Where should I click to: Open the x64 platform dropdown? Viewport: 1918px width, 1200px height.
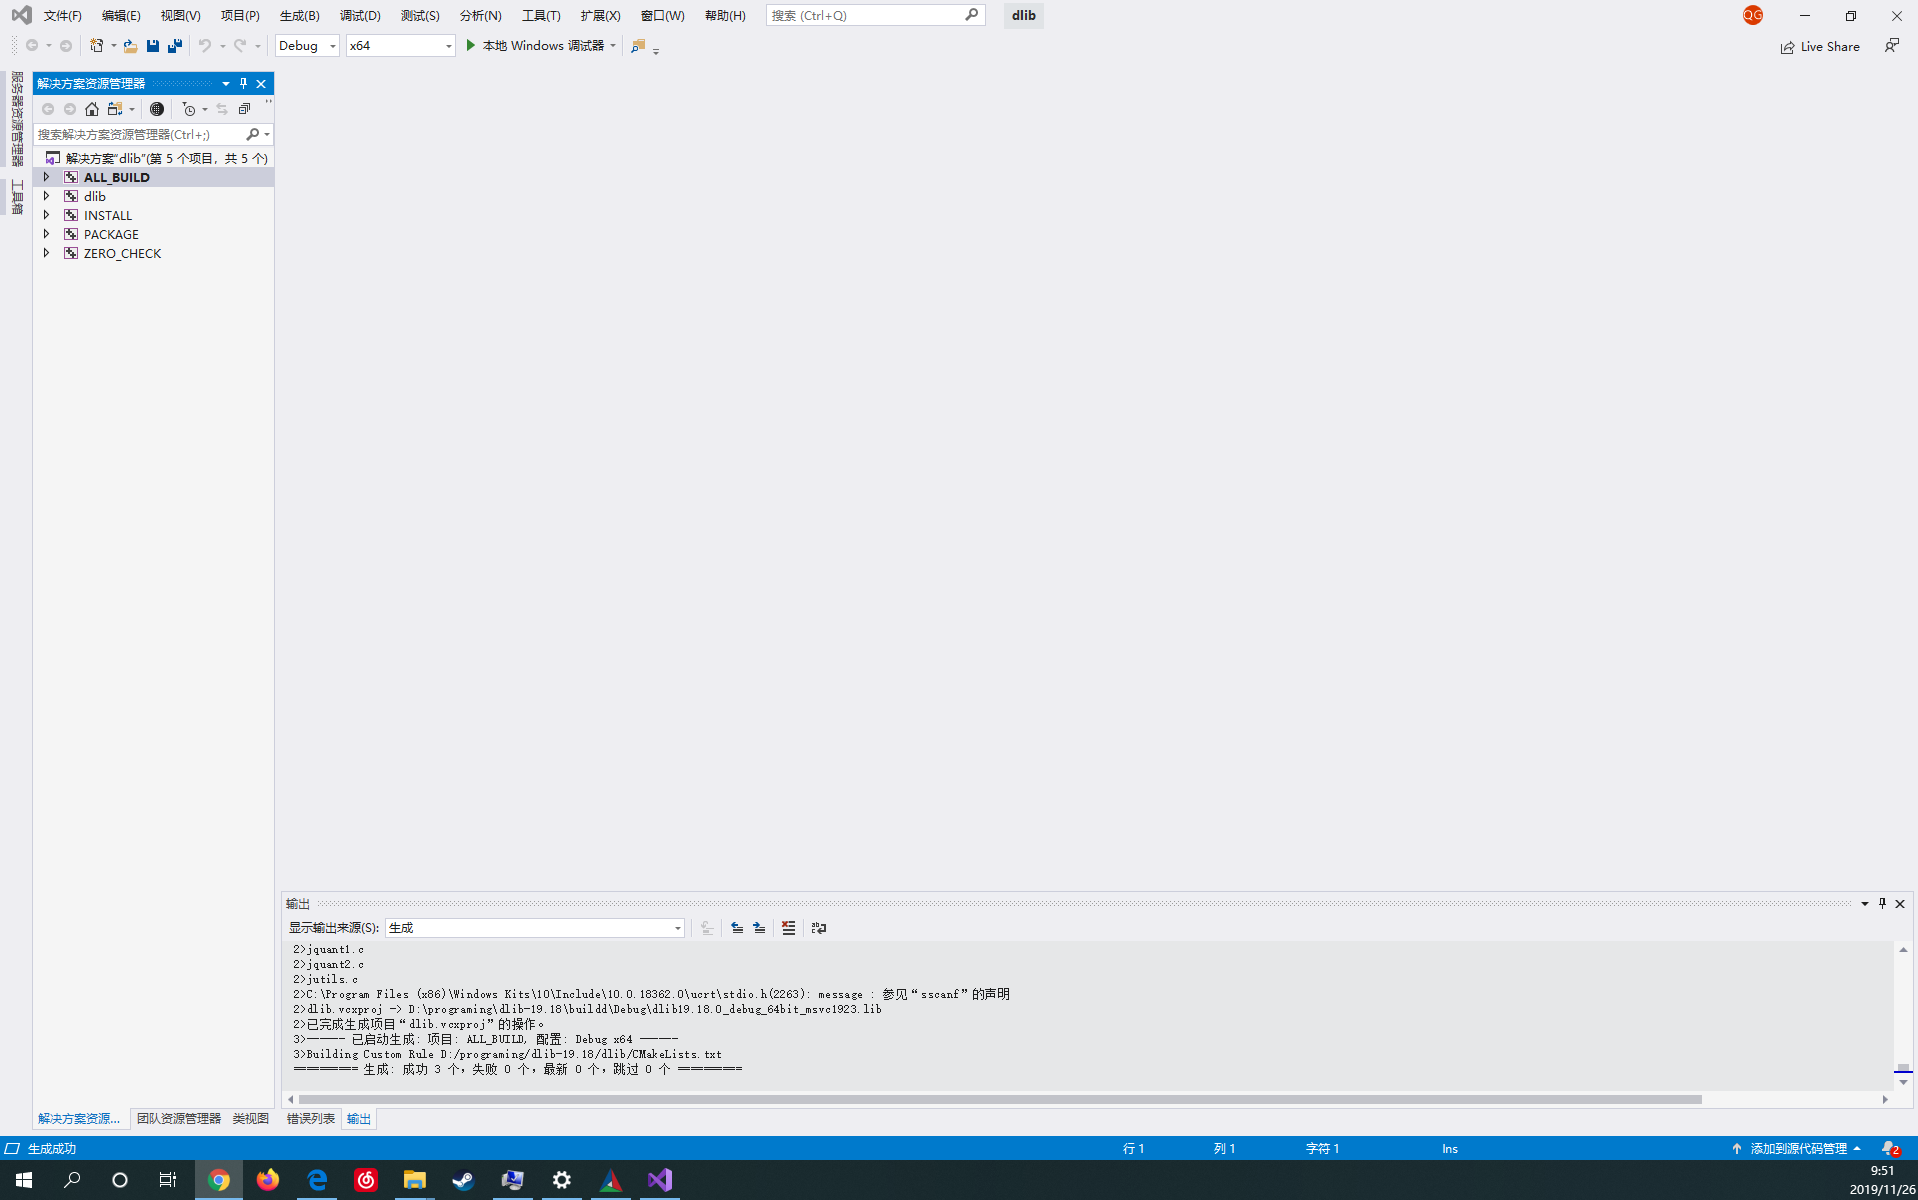[446, 45]
